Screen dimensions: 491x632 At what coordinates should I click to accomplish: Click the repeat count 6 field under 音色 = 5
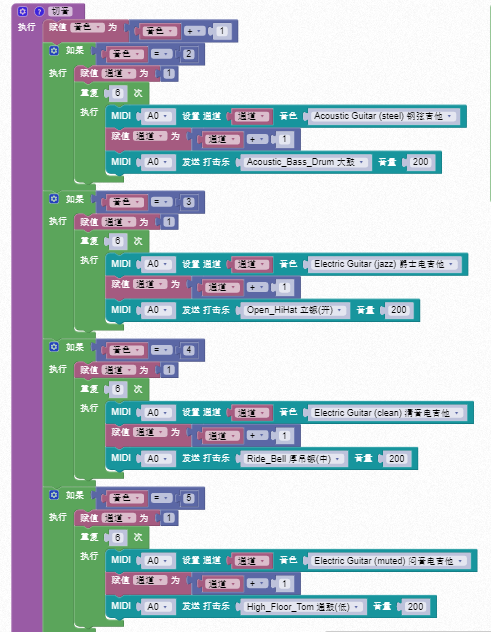117,537
